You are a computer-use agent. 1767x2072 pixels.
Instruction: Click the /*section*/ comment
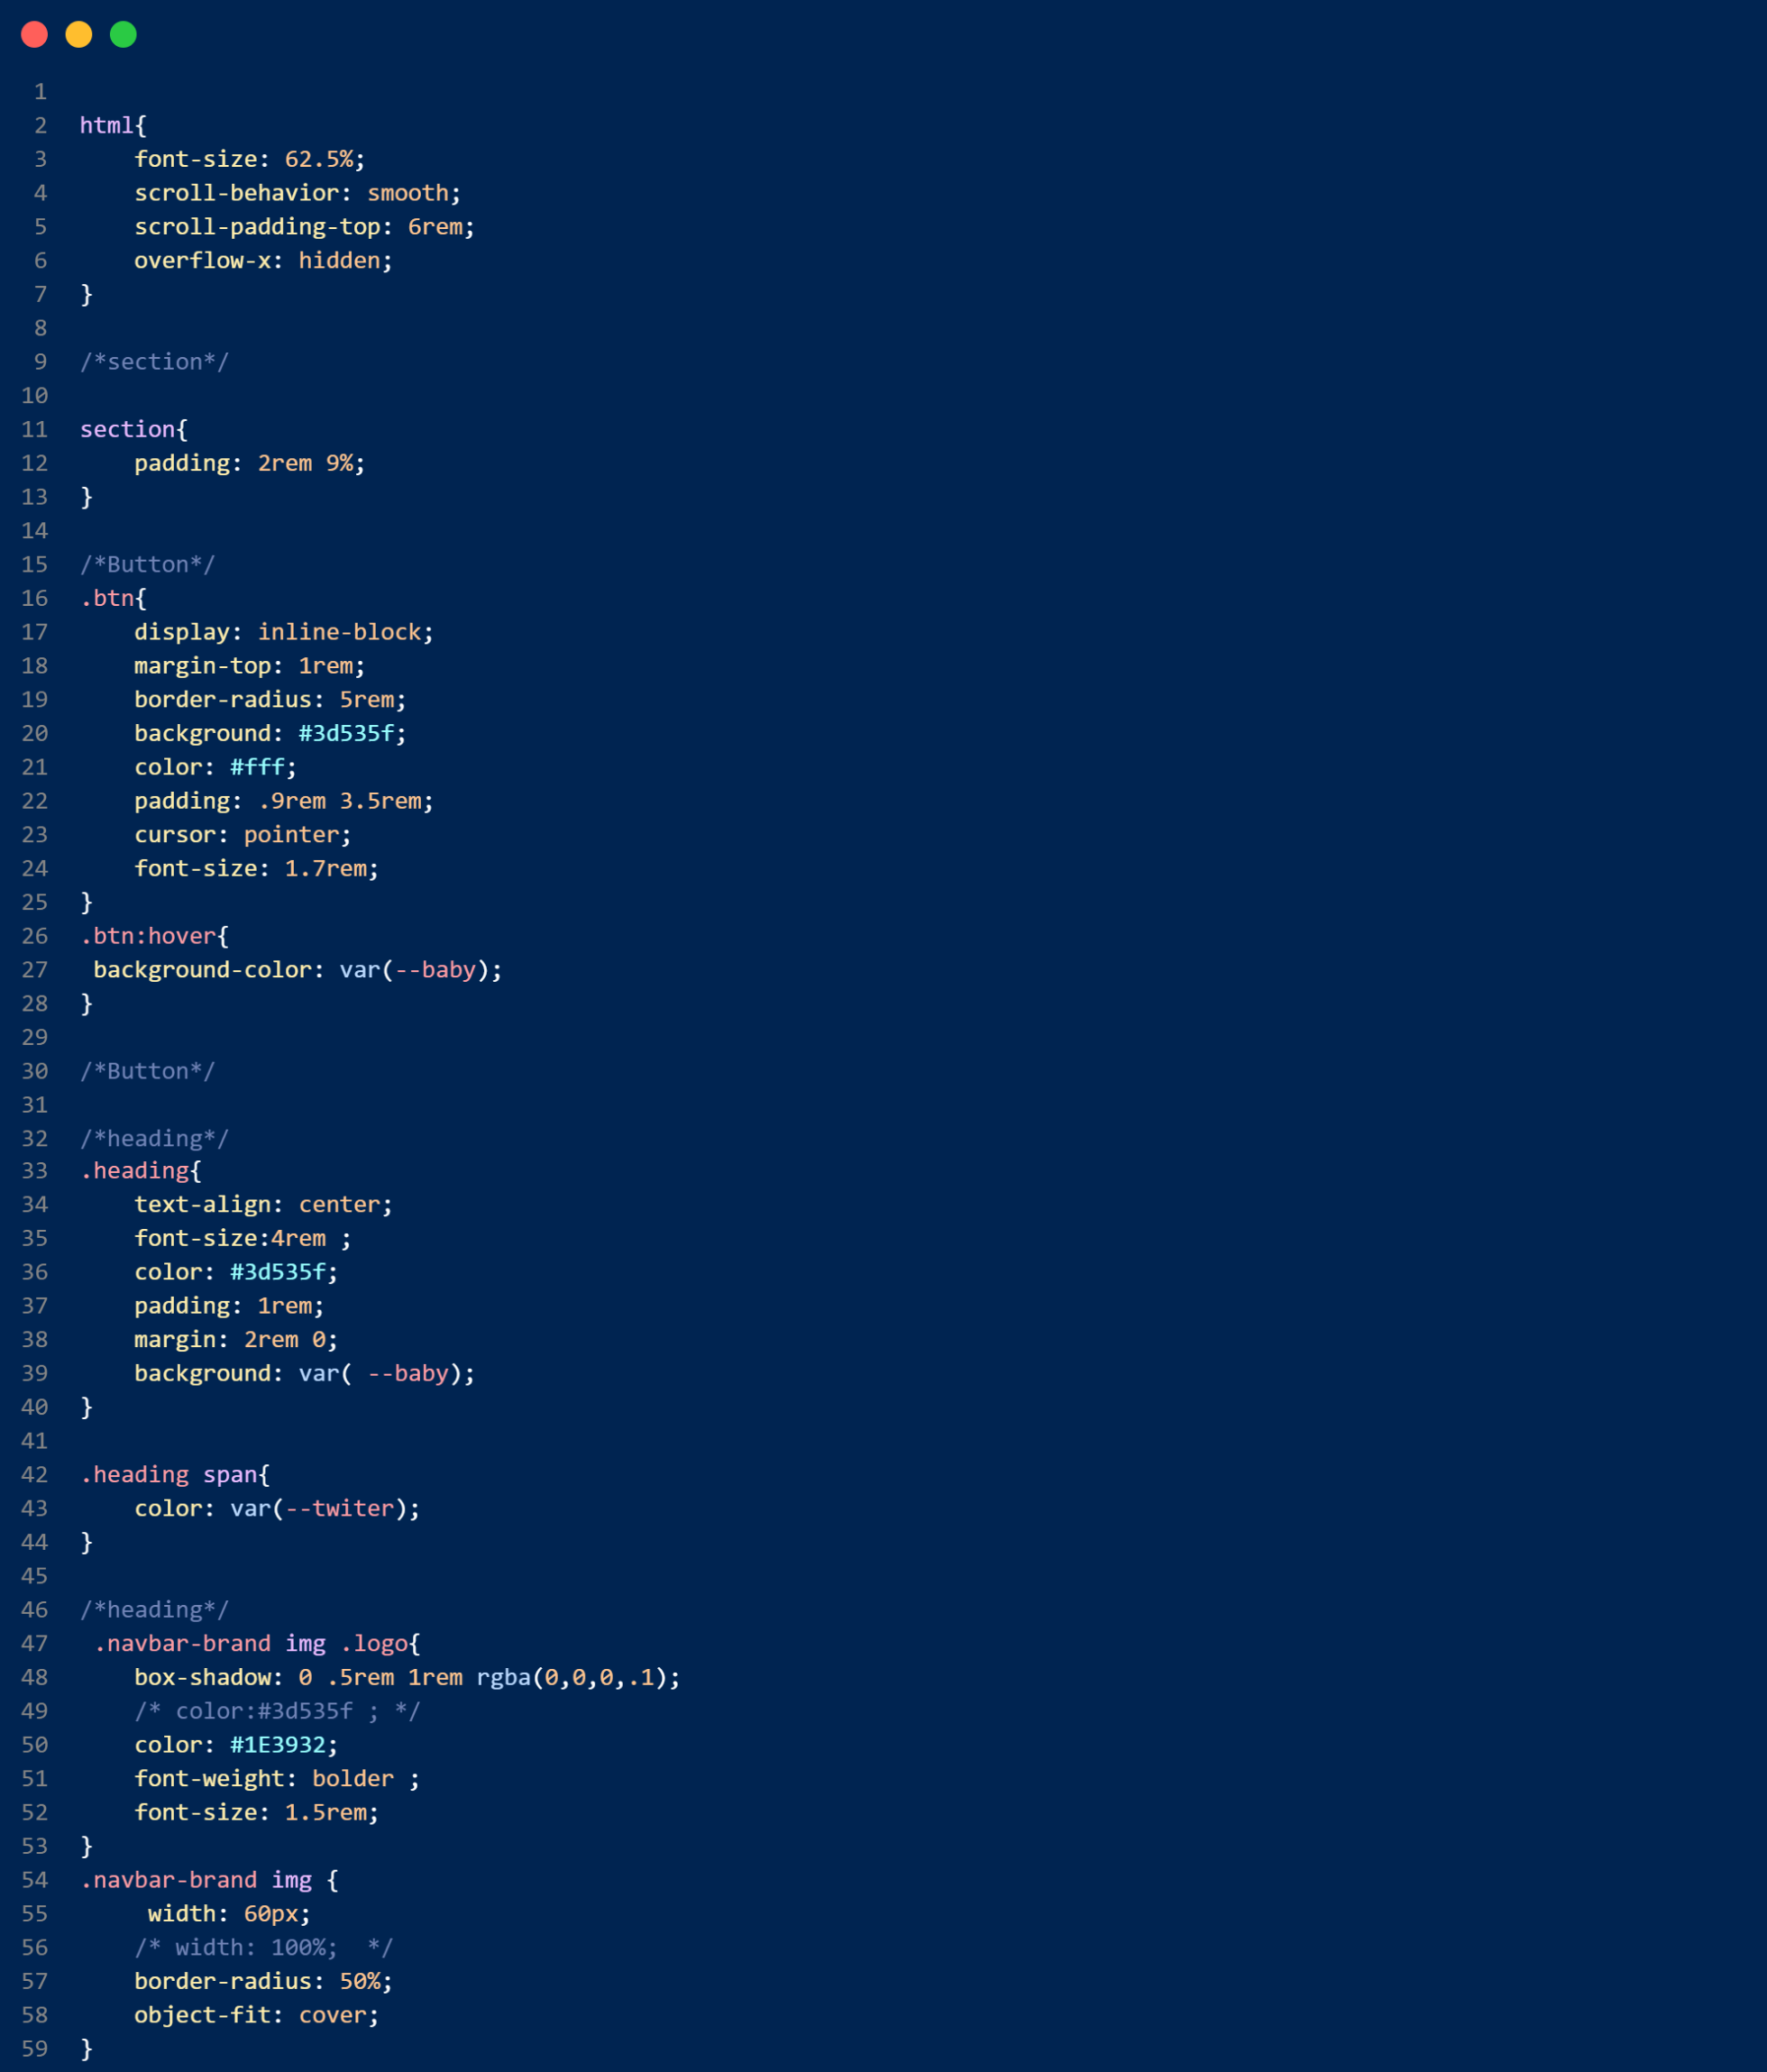tap(154, 362)
